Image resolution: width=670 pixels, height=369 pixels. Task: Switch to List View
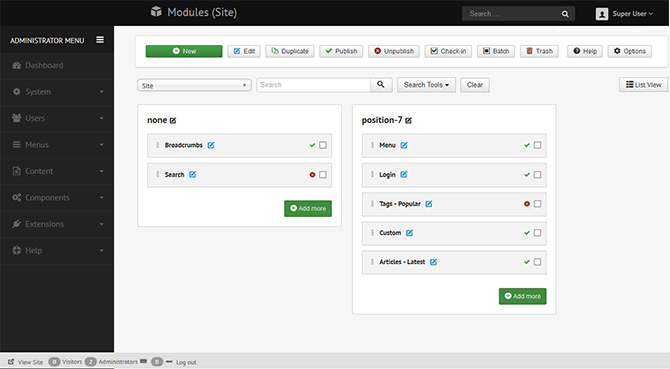click(644, 85)
